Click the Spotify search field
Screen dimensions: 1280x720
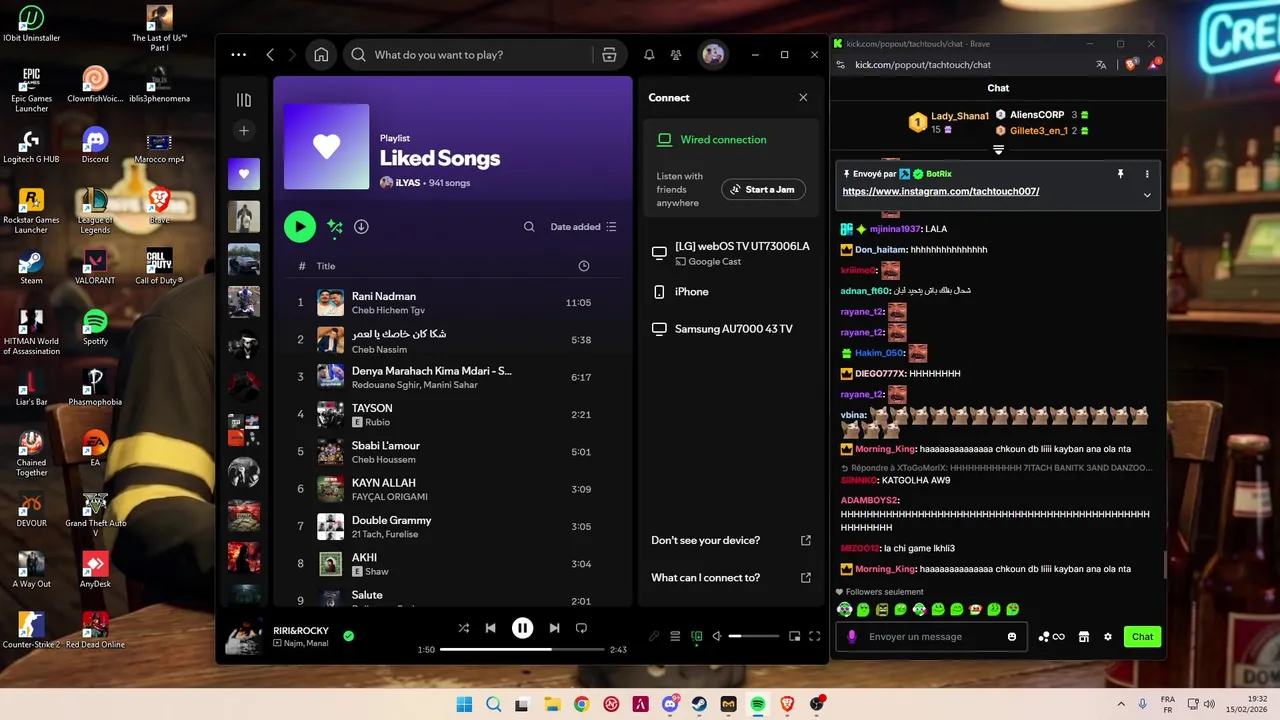(485, 55)
